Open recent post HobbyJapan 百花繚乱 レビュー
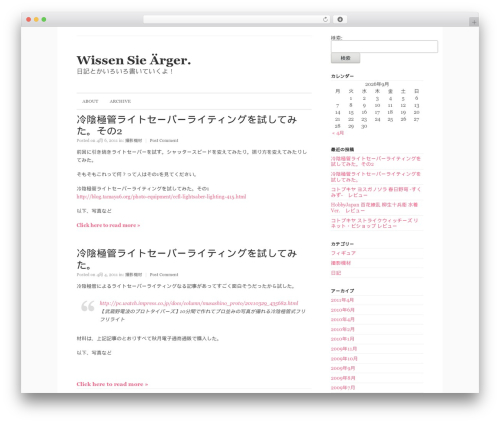Screen dimensions: 500x423 [x=374, y=208]
